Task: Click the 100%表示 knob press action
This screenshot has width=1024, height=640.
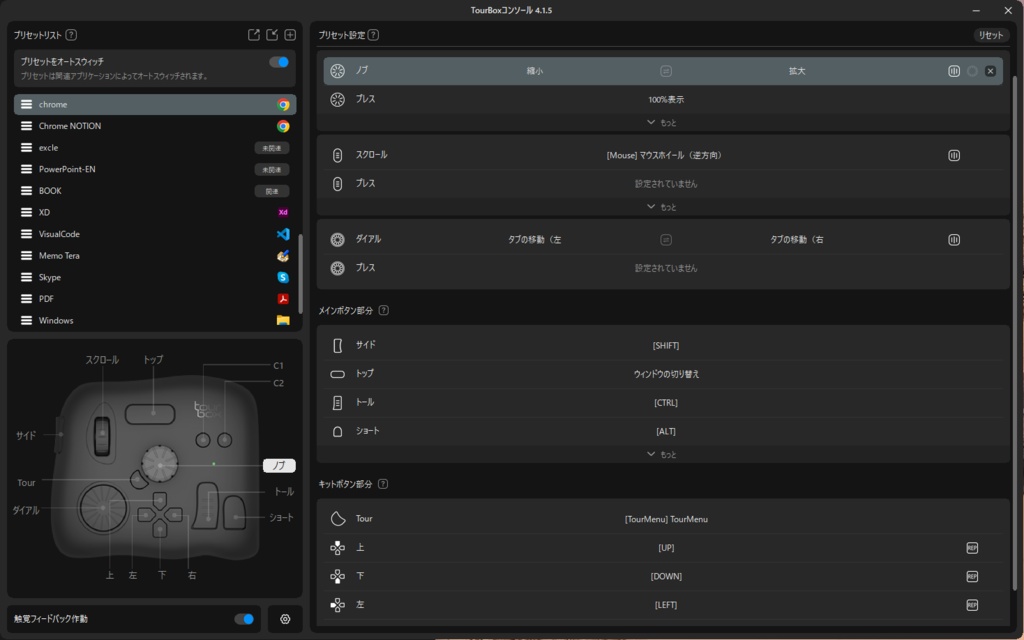Action: pyautogui.click(x=665, y=100)
